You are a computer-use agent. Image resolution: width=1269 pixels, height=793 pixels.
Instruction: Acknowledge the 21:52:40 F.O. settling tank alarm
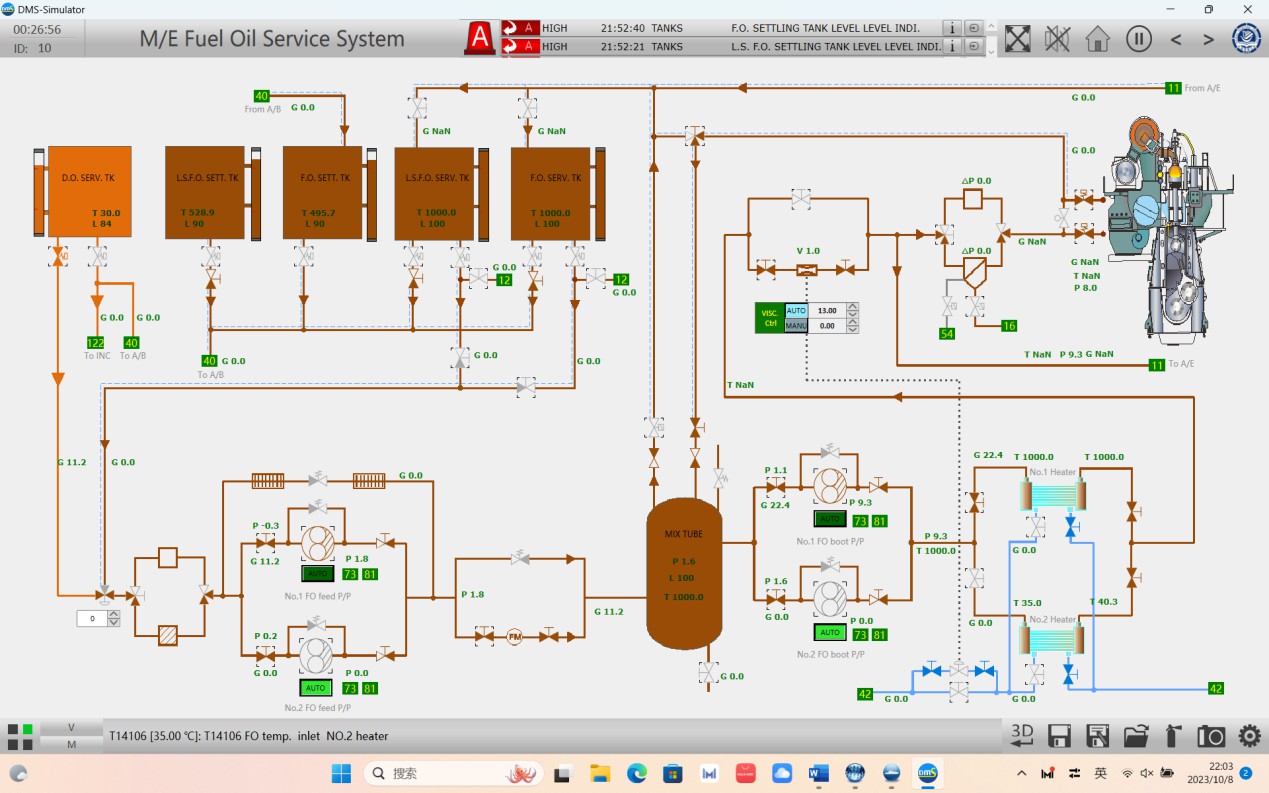pyautogui.click(x=520, y=28)
